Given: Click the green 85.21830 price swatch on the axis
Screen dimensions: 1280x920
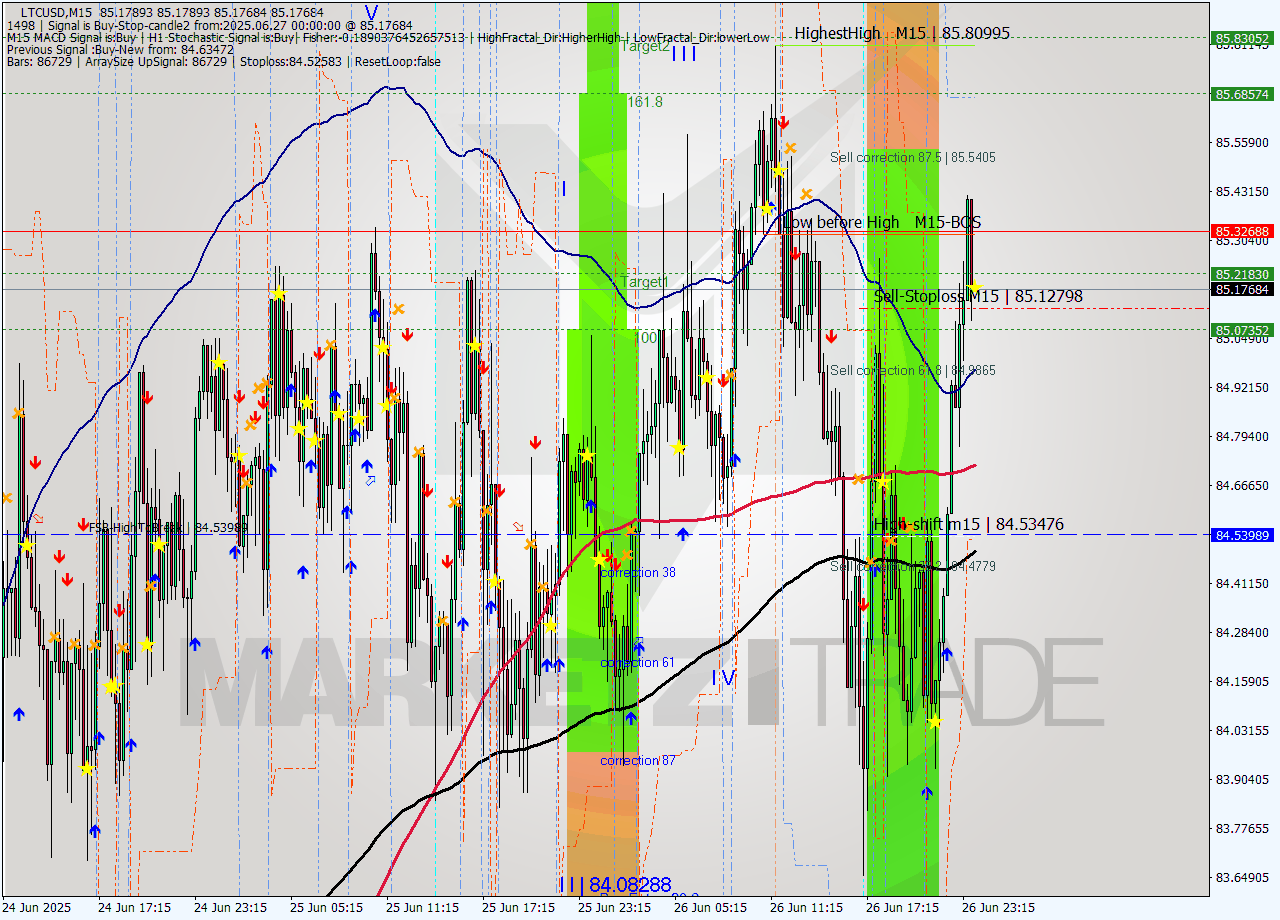Looking at the screenshot, I should 1241,273.
